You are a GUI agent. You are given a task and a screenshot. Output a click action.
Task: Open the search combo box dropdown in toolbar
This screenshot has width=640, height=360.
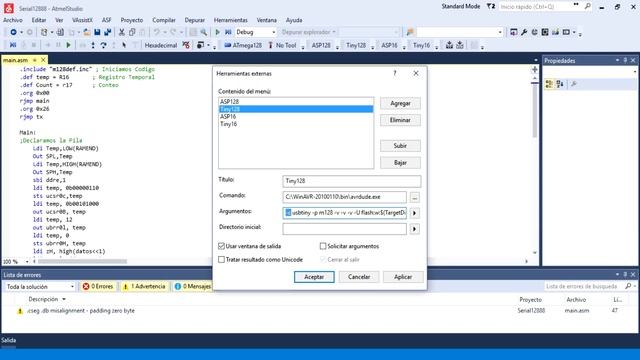(x=500, y=32)
